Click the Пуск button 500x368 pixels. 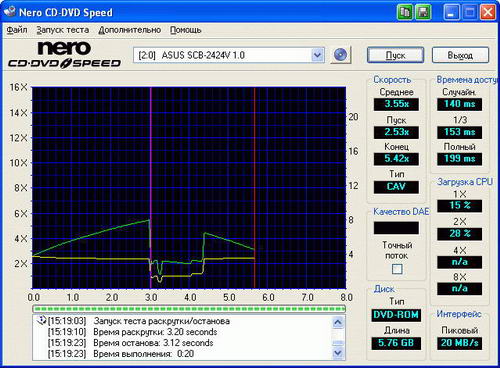(x=395, y=55)
